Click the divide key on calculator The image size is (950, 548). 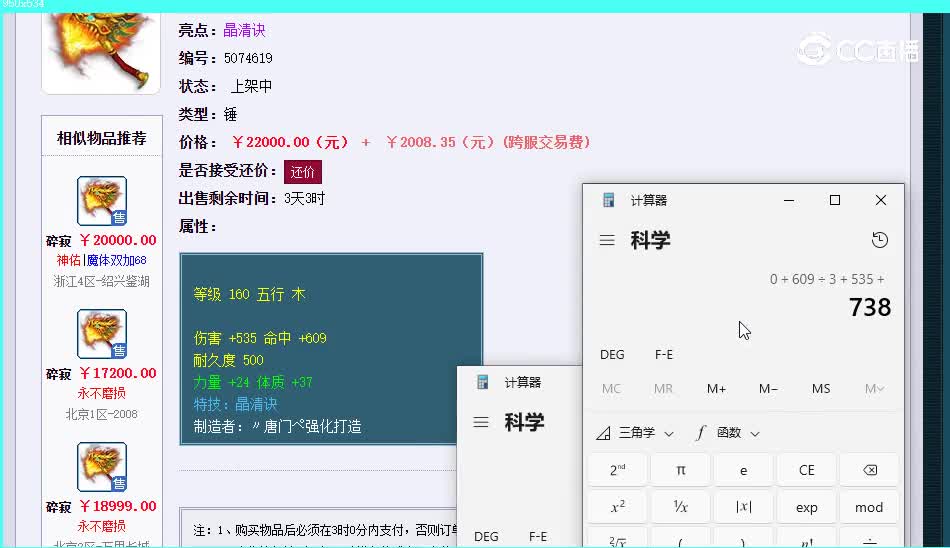coord(869,538)
